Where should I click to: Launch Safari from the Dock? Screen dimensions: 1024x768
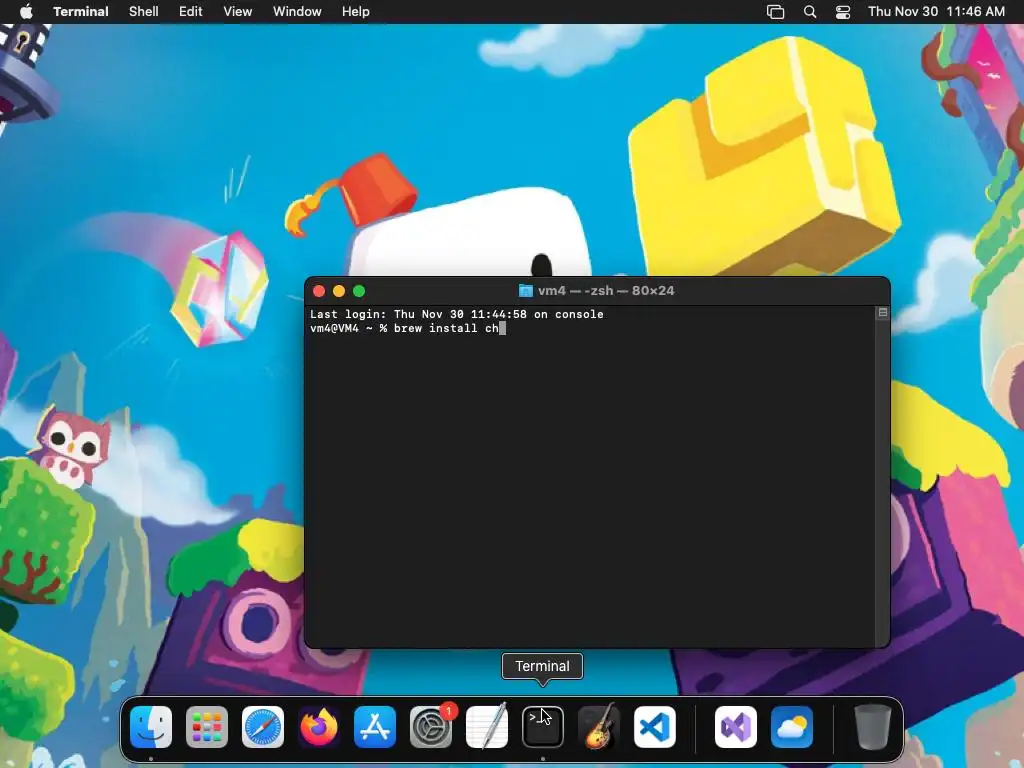click(263, 727)
